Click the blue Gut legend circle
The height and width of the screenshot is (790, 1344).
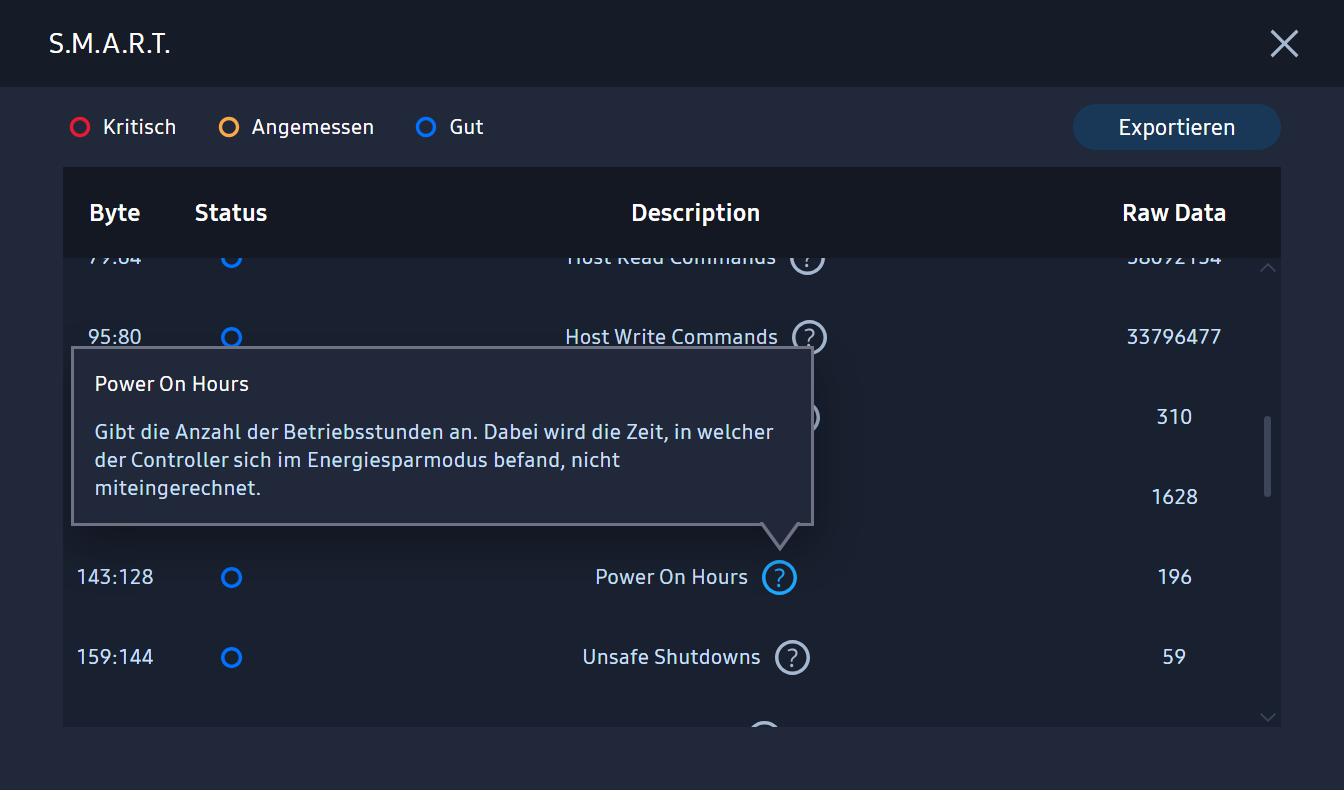coord(426,127)
